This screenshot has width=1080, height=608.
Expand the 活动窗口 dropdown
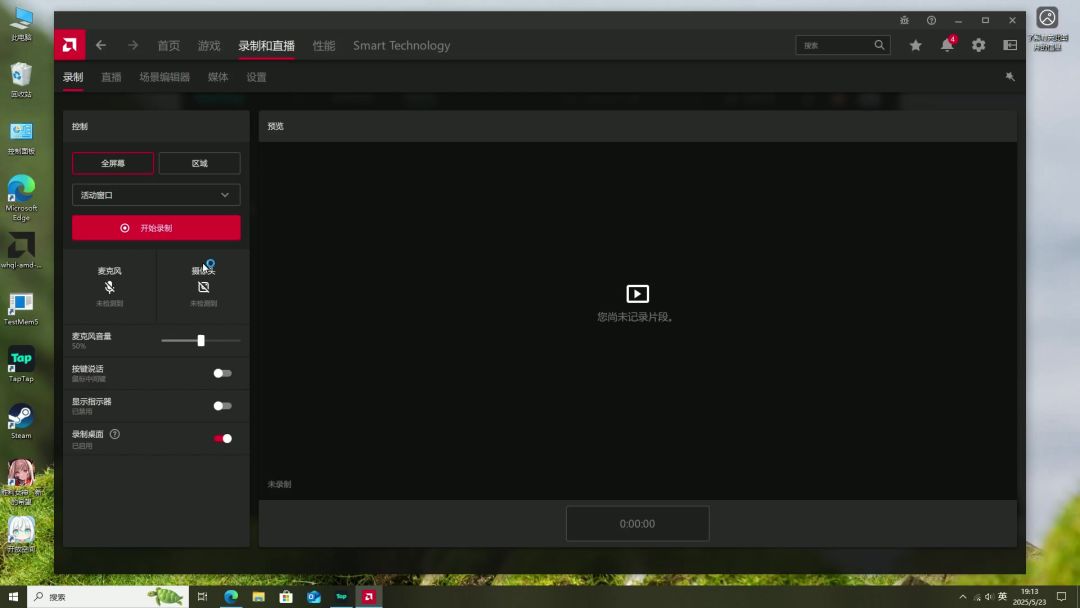coord(156,195)
